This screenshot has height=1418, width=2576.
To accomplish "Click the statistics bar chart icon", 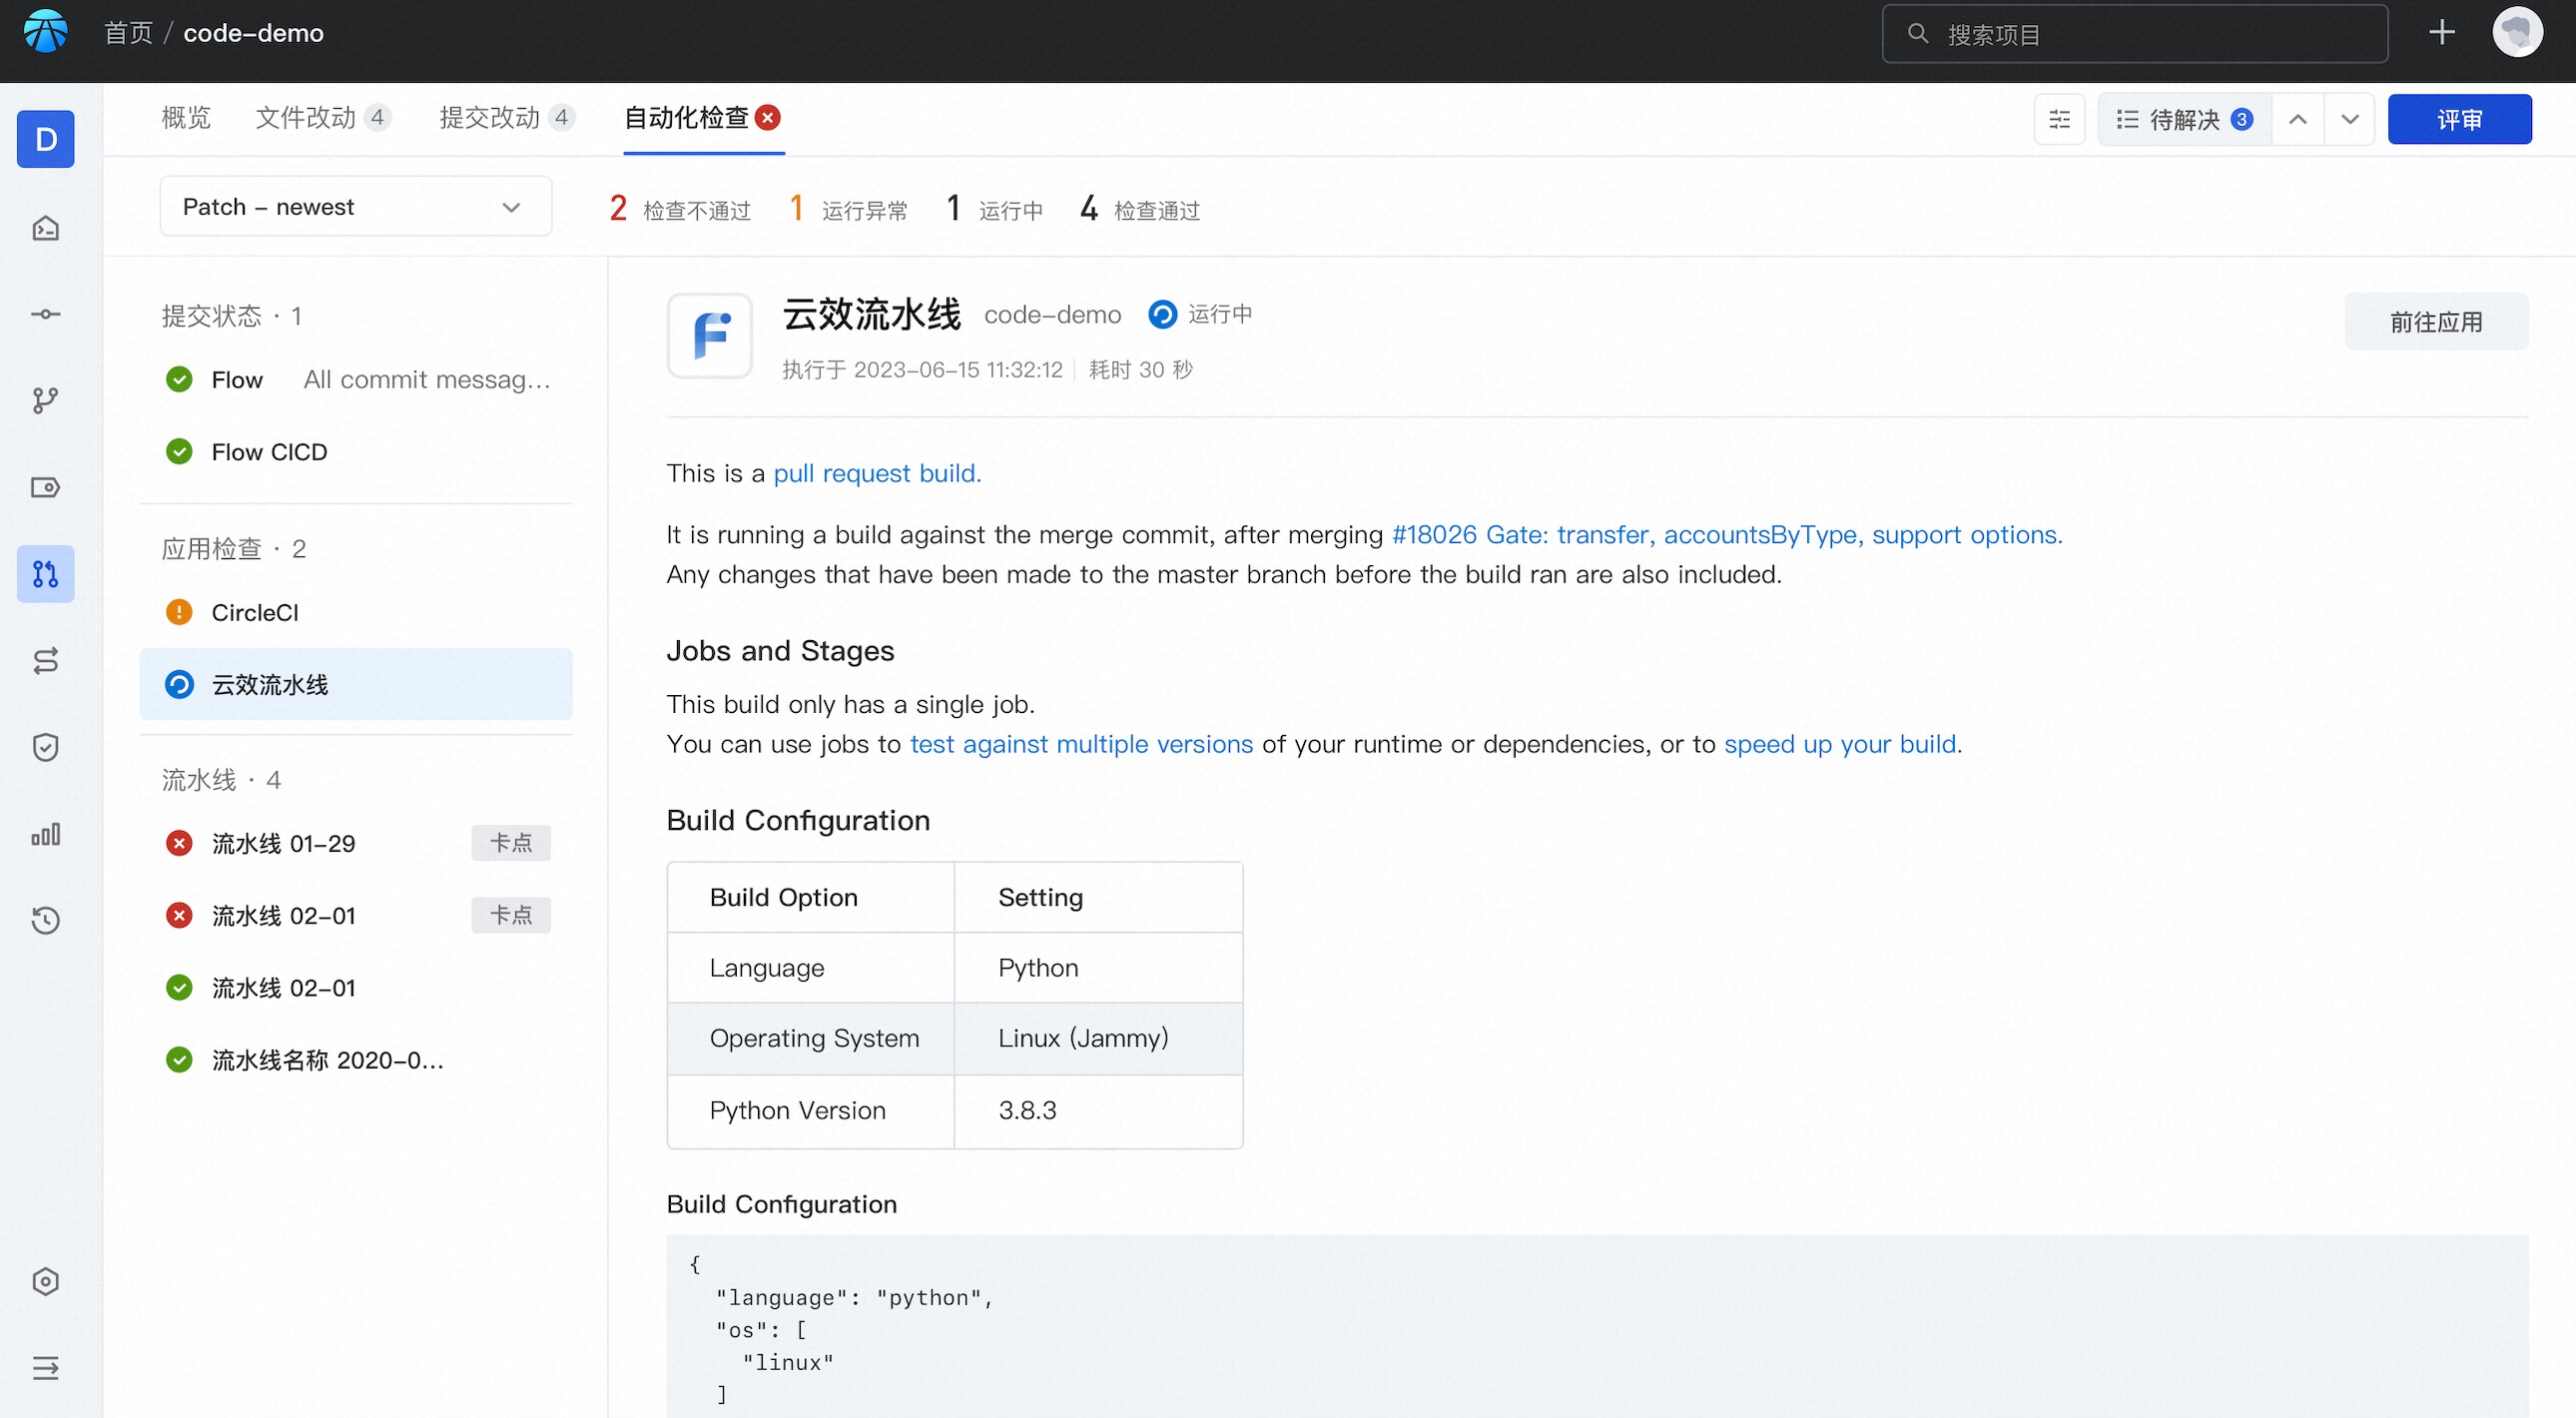I will 45,834.
